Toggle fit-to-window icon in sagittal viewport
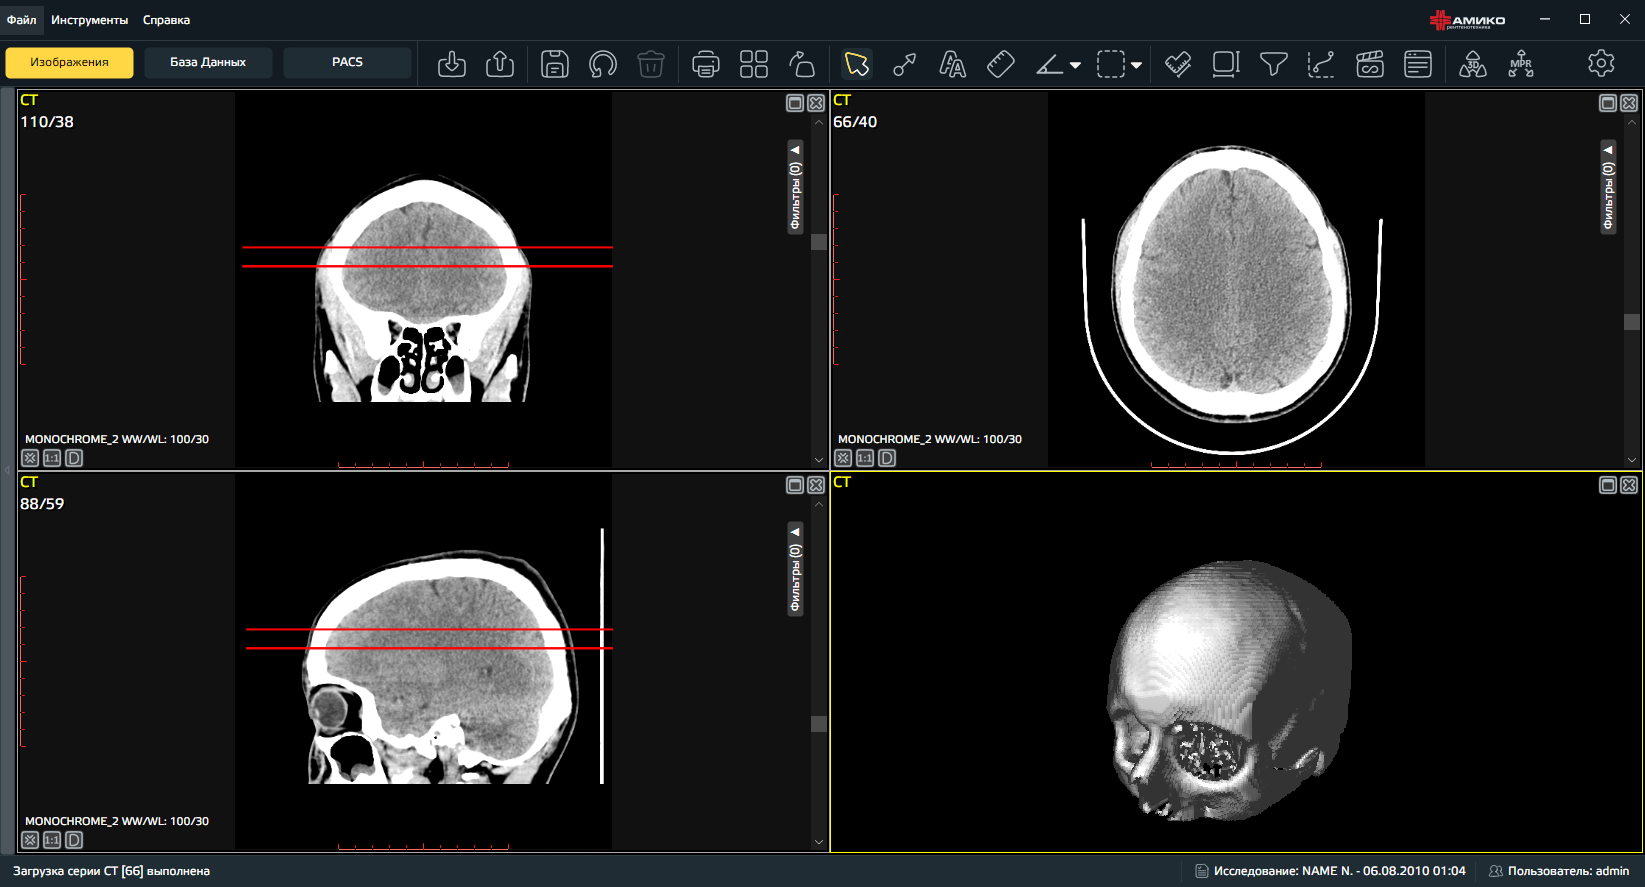This screenshot has width=1645, height=887. click(x=30, y=840)
